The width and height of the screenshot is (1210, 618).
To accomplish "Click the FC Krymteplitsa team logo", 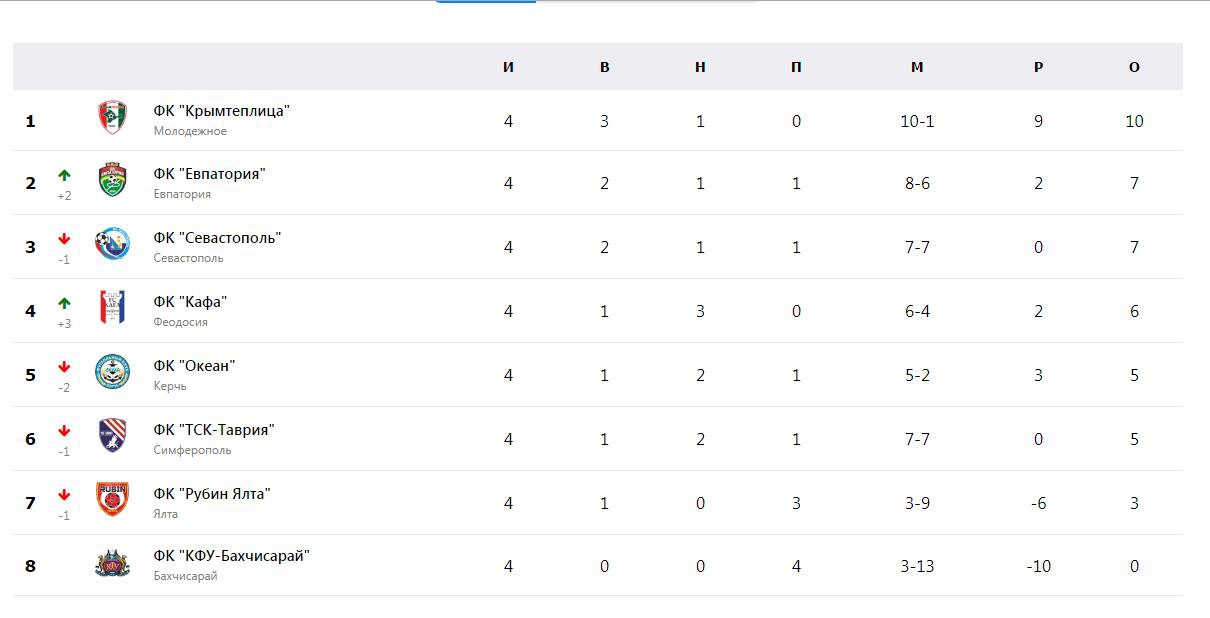I will click(112, 117).
